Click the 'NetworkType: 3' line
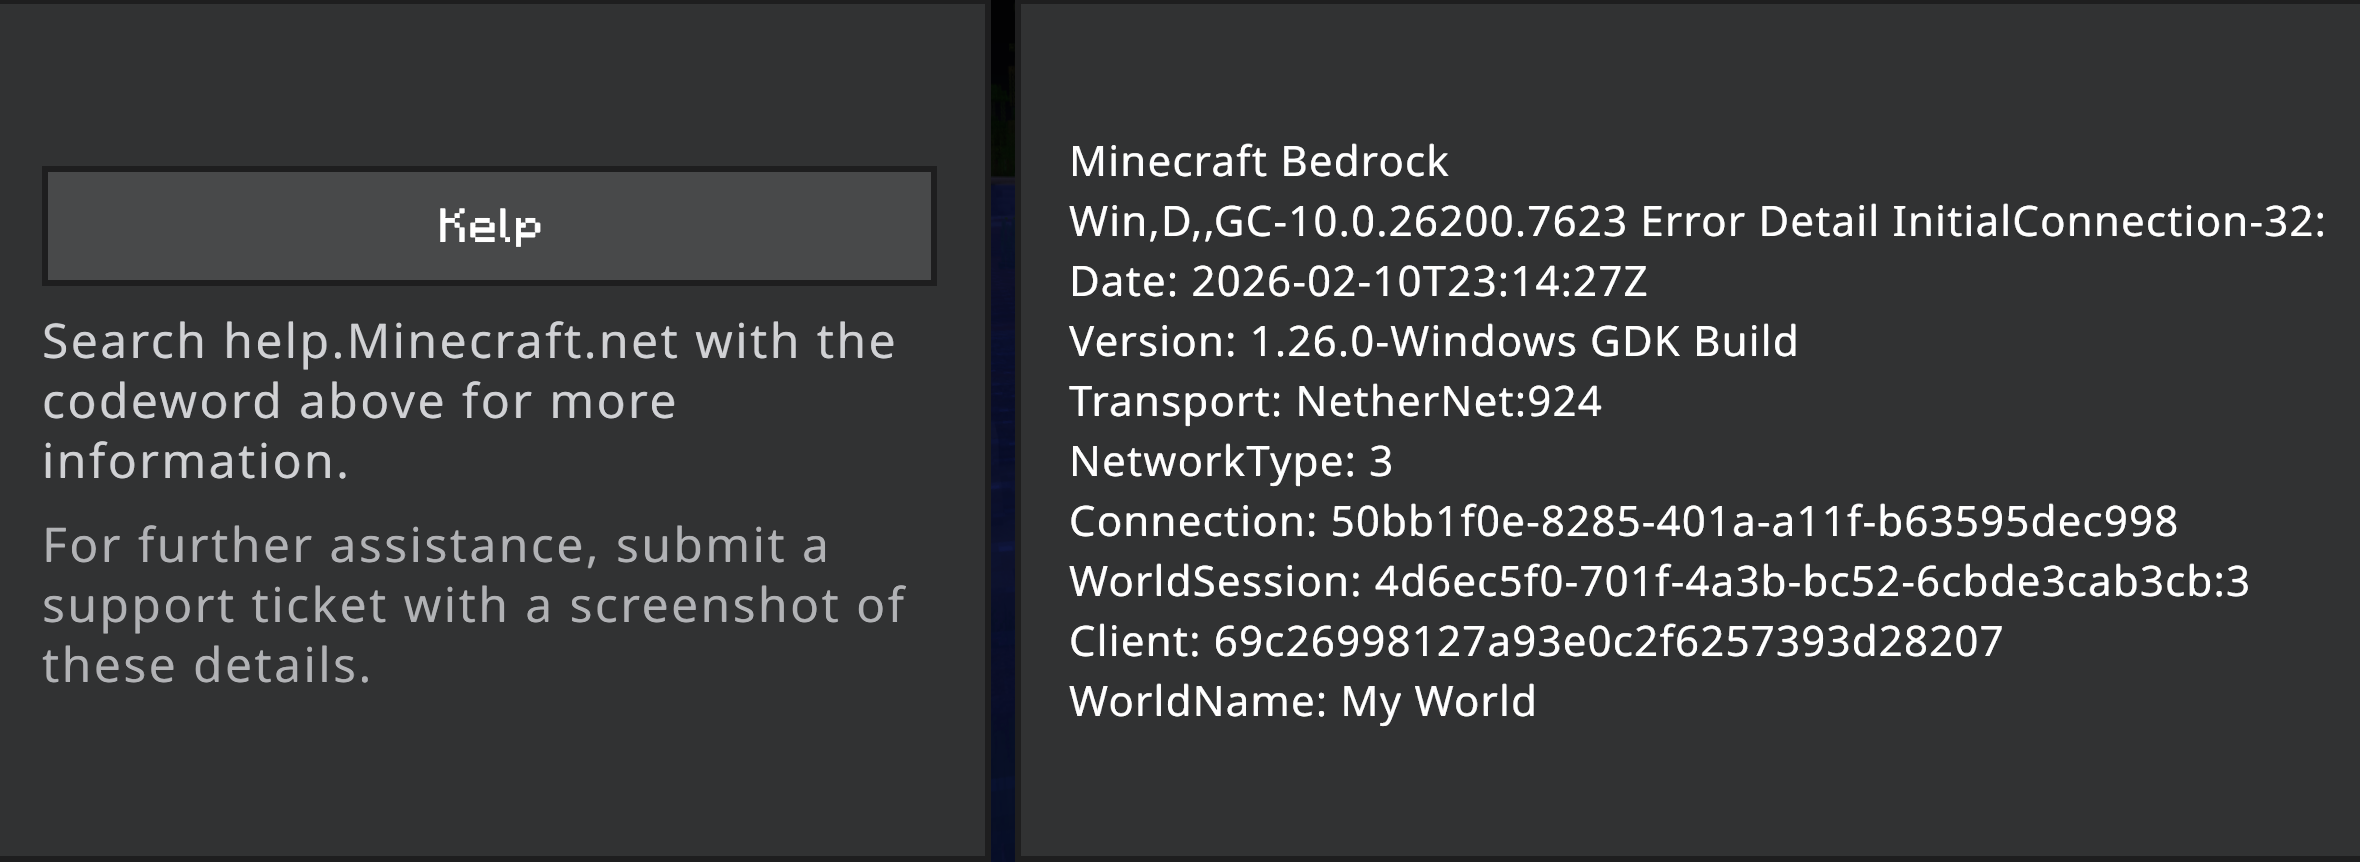This screenshot has width=2360, height=862. coord(1230,462)
